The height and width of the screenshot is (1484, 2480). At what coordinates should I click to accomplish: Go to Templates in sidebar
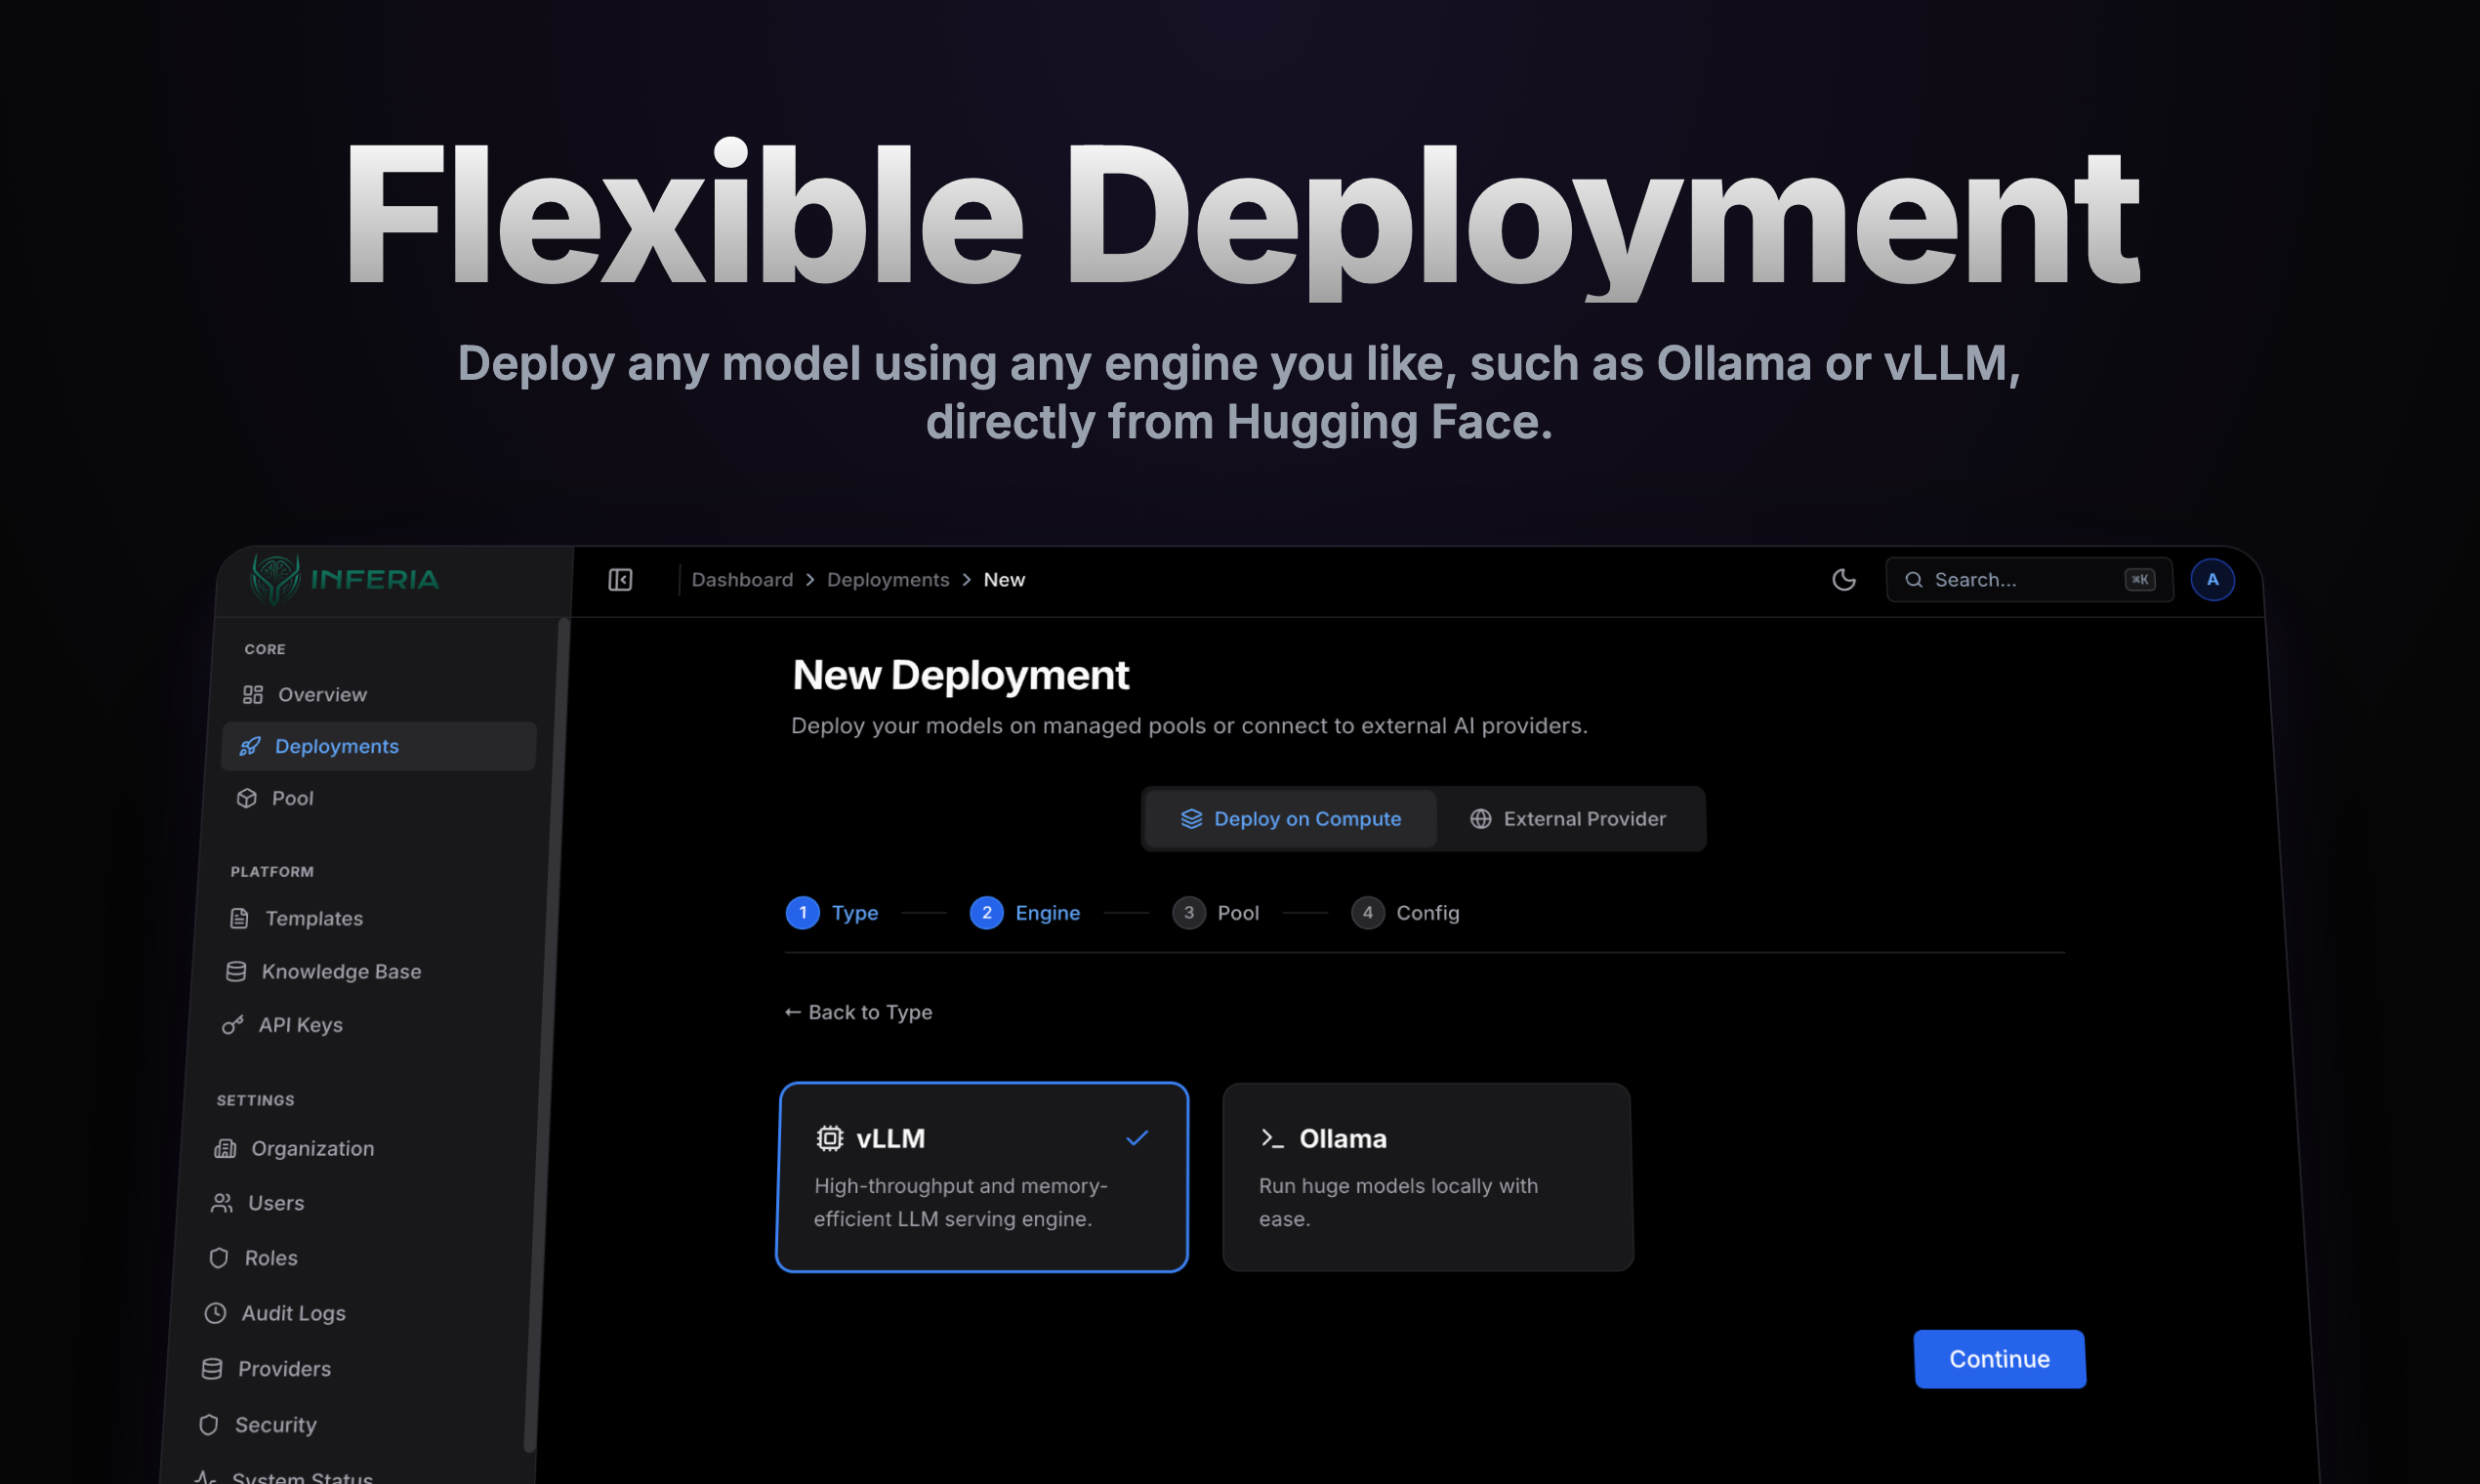point(313,918)
